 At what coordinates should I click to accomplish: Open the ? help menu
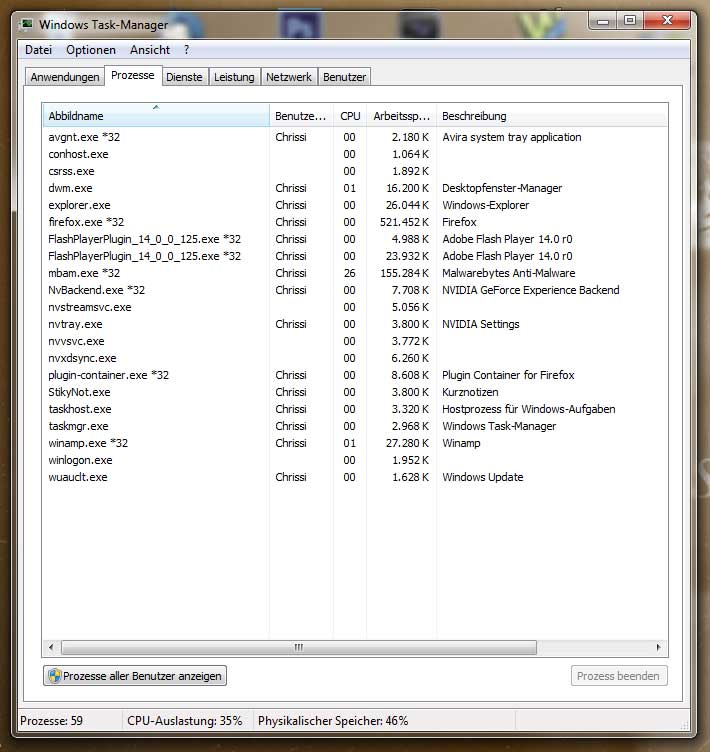coord(187,50)
